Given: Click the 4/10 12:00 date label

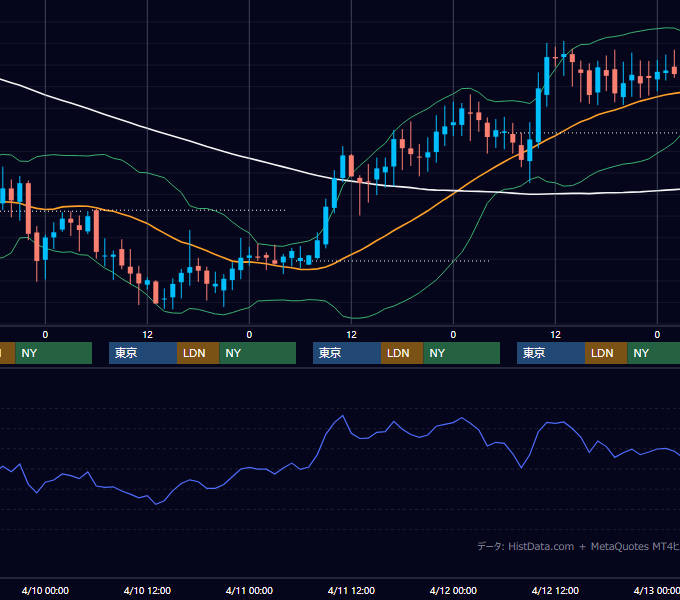Looking at the screenshot, I should [x=147, y=590].
